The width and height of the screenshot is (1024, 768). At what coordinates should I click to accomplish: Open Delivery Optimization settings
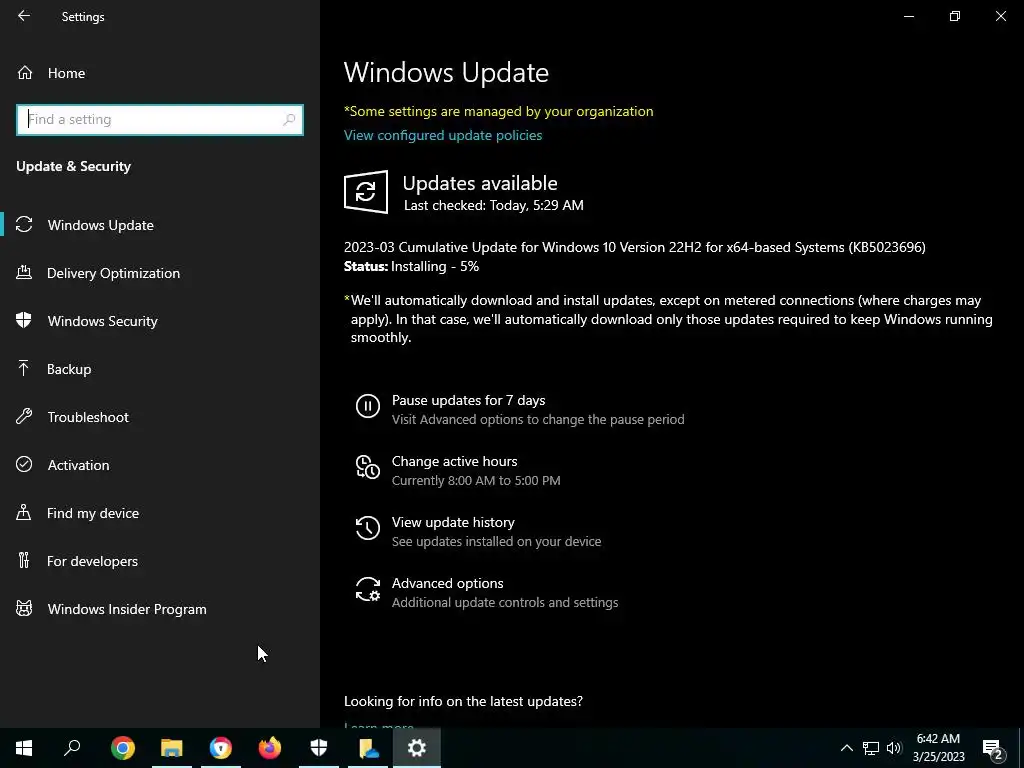coord(113,273)
